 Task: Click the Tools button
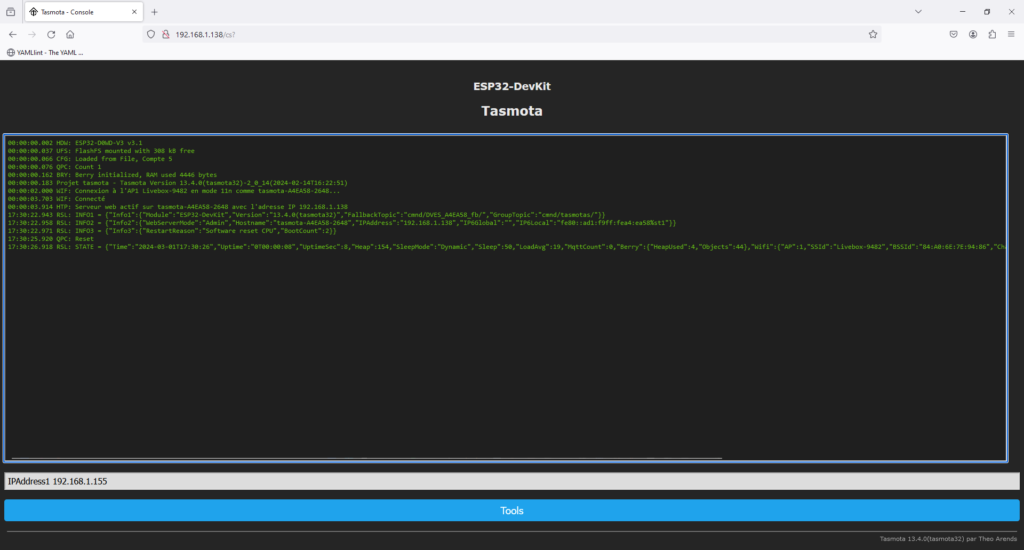coord(511,510)
